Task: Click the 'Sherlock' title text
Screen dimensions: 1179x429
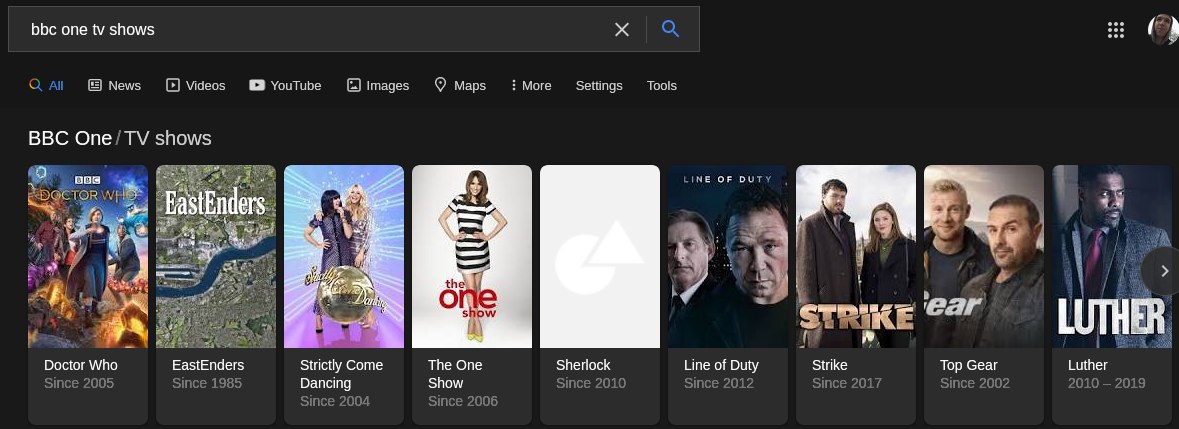Action: (583, 365)
